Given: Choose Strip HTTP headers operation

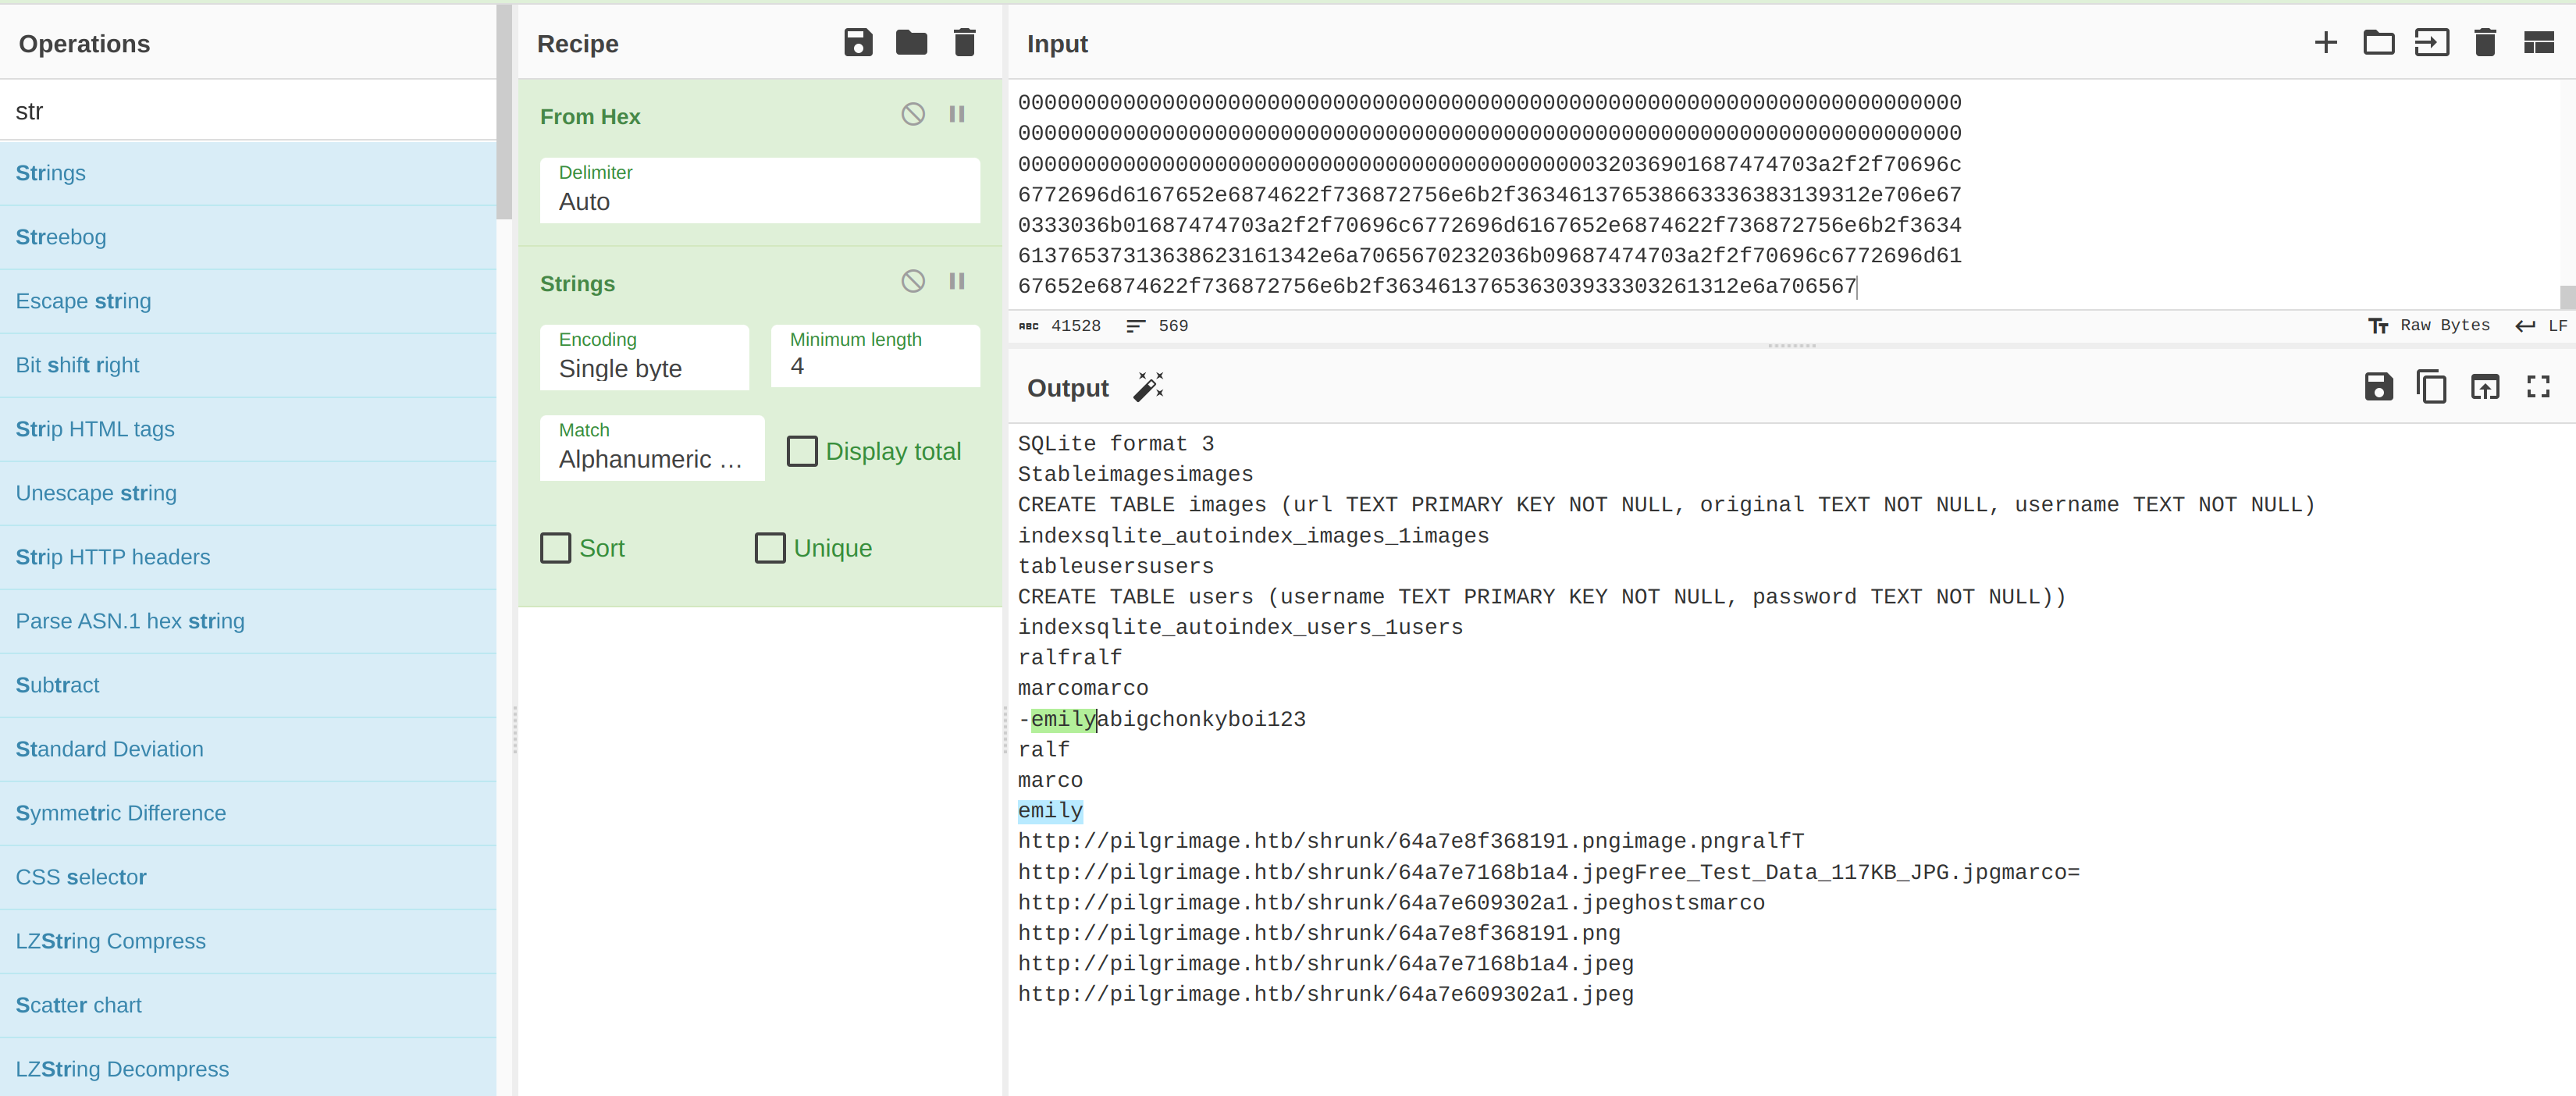Looking at the screenshot, I should point(248,557).
